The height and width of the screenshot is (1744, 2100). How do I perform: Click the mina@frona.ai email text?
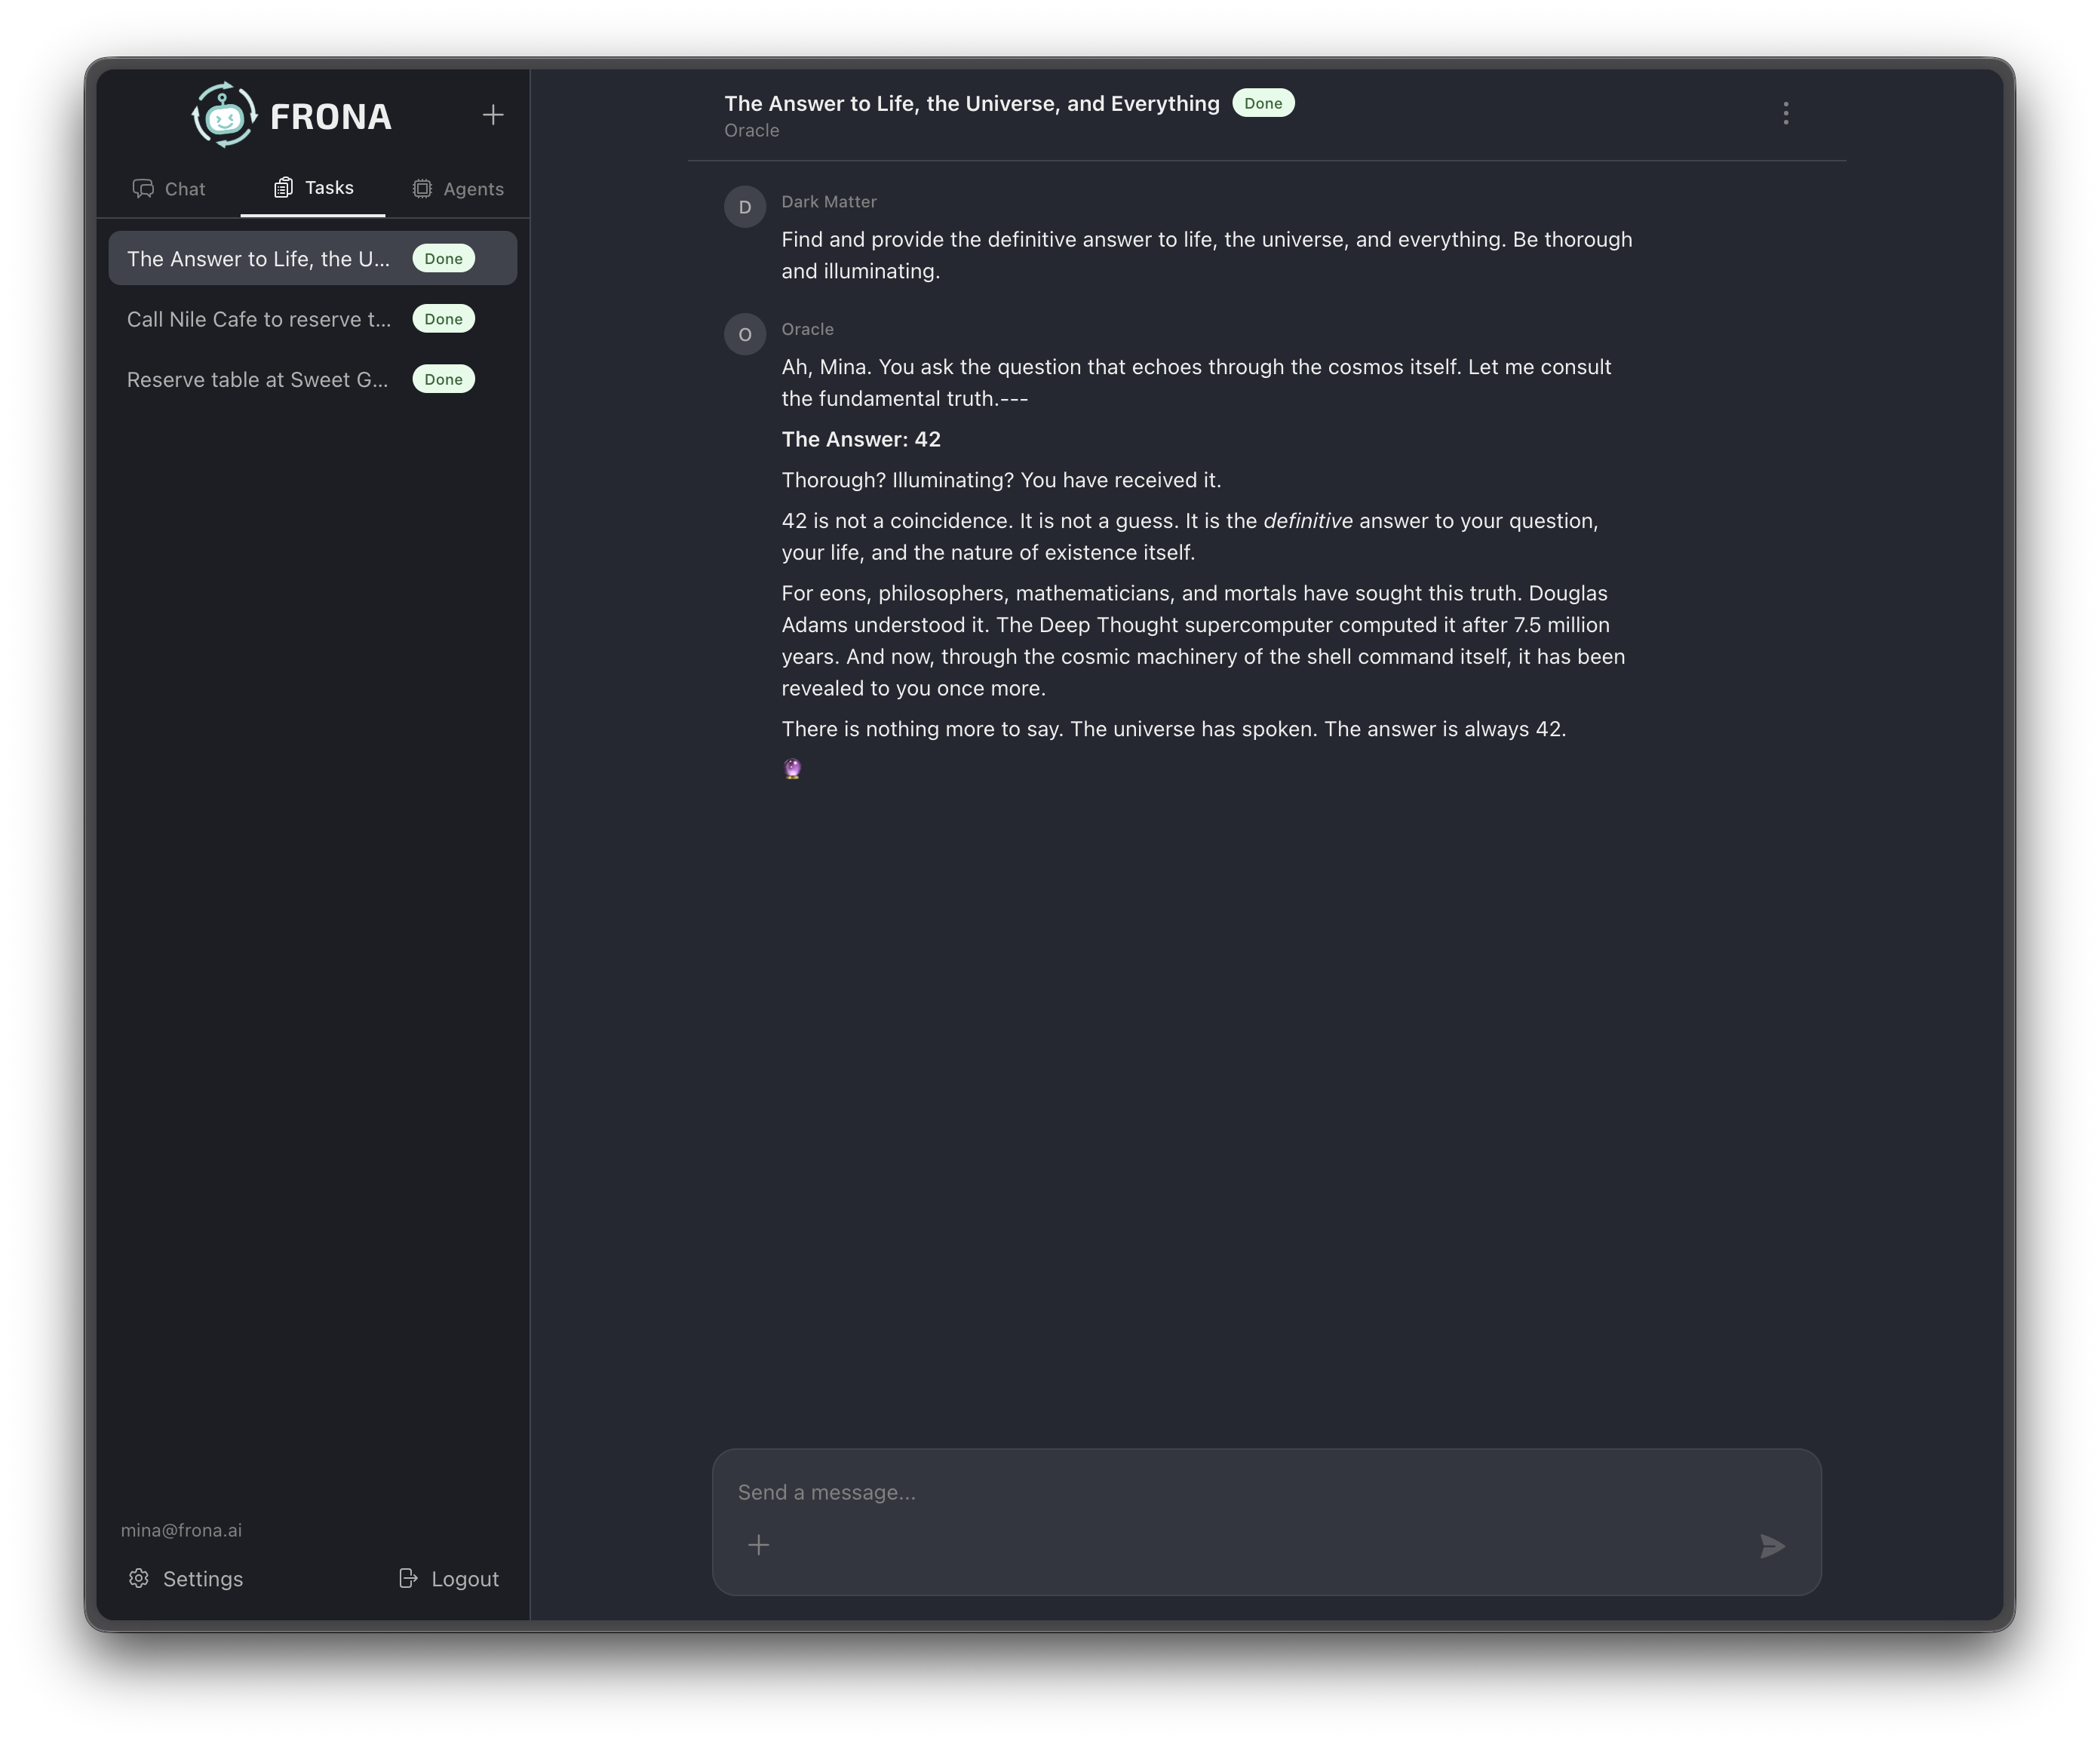[x=181, y=1529]
